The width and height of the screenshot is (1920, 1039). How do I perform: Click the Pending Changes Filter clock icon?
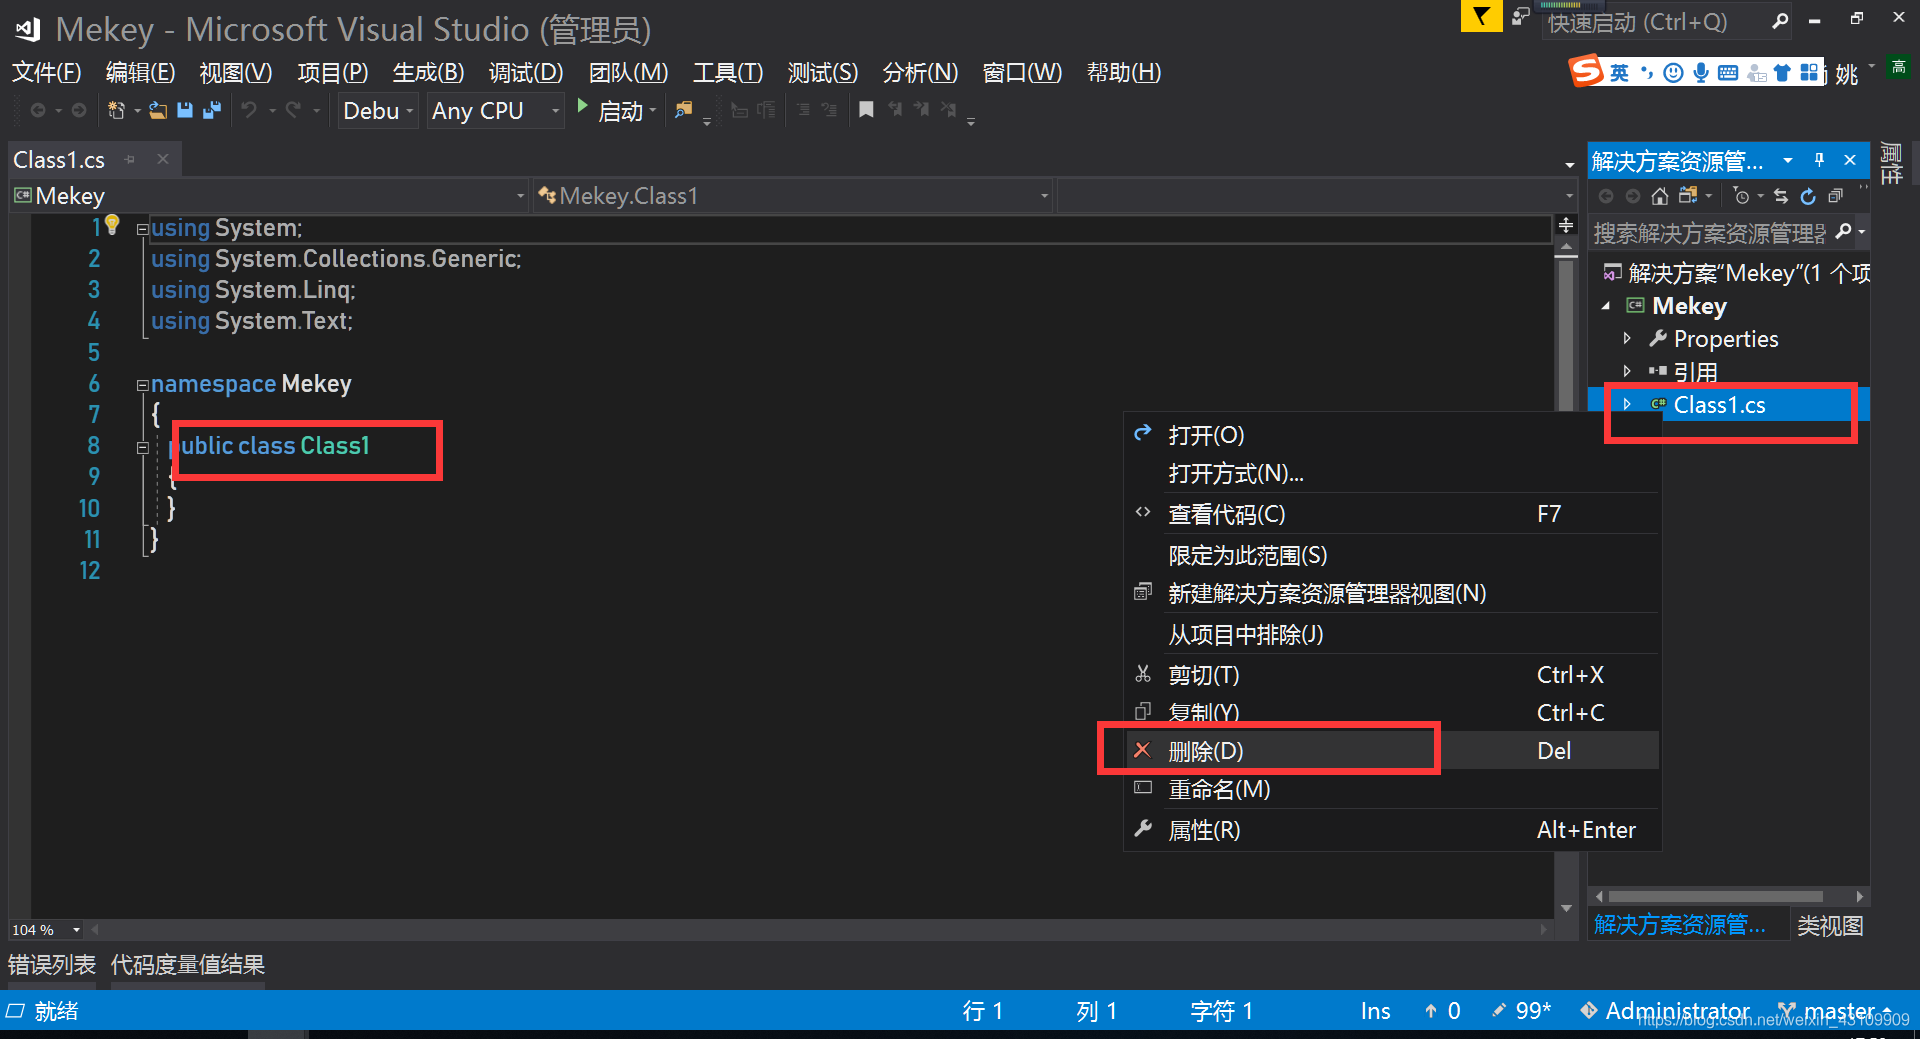point(1741,196)
